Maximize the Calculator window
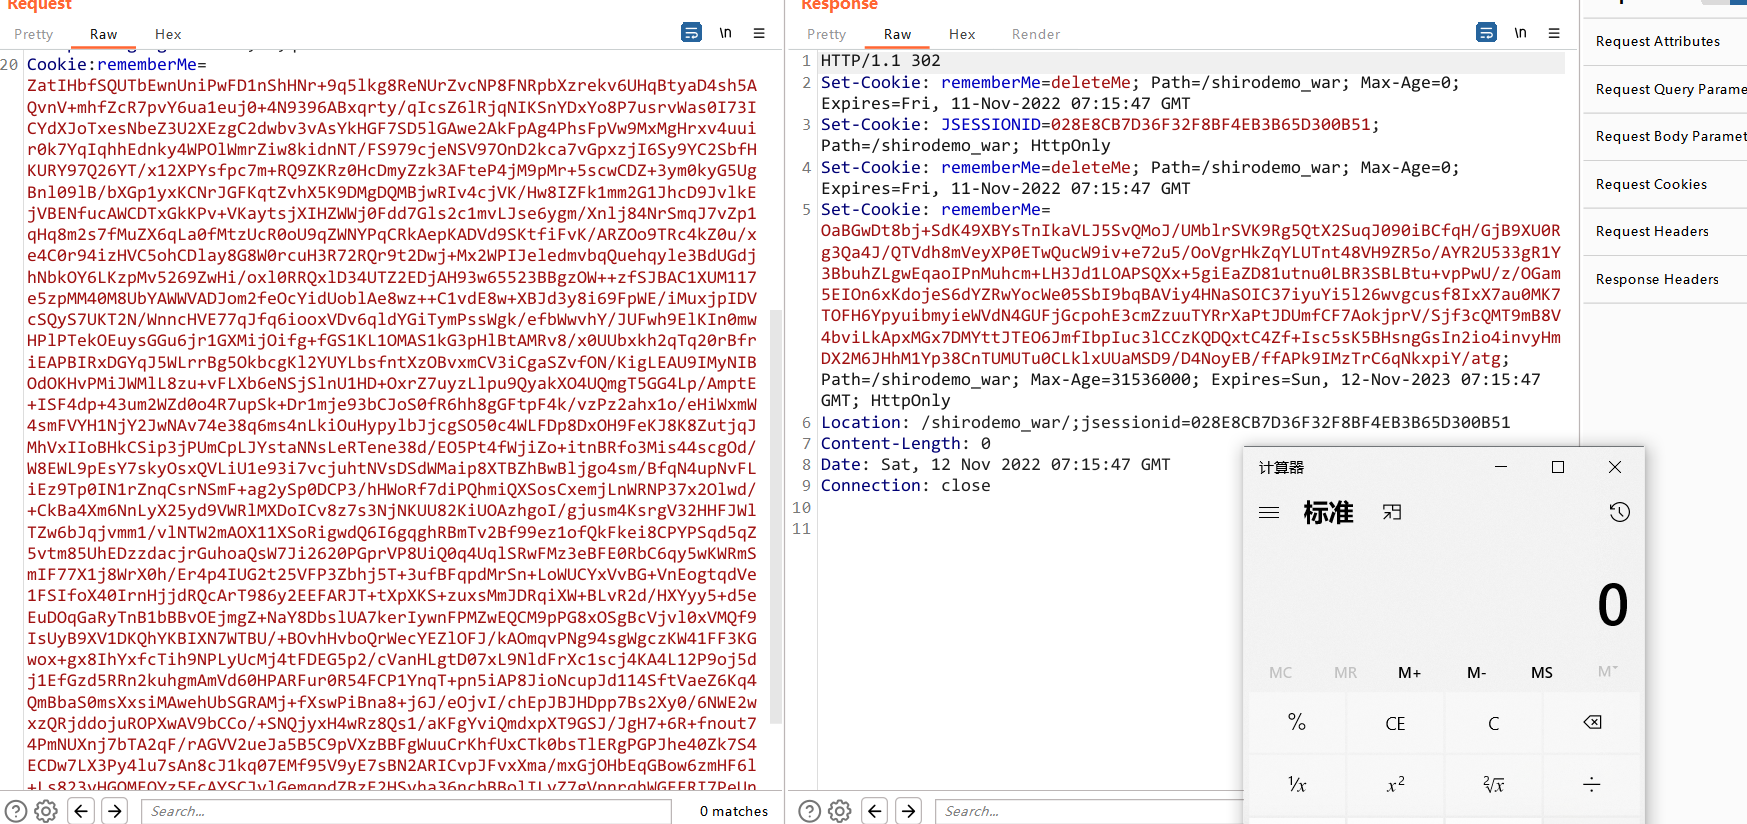 click(1558, 467)
